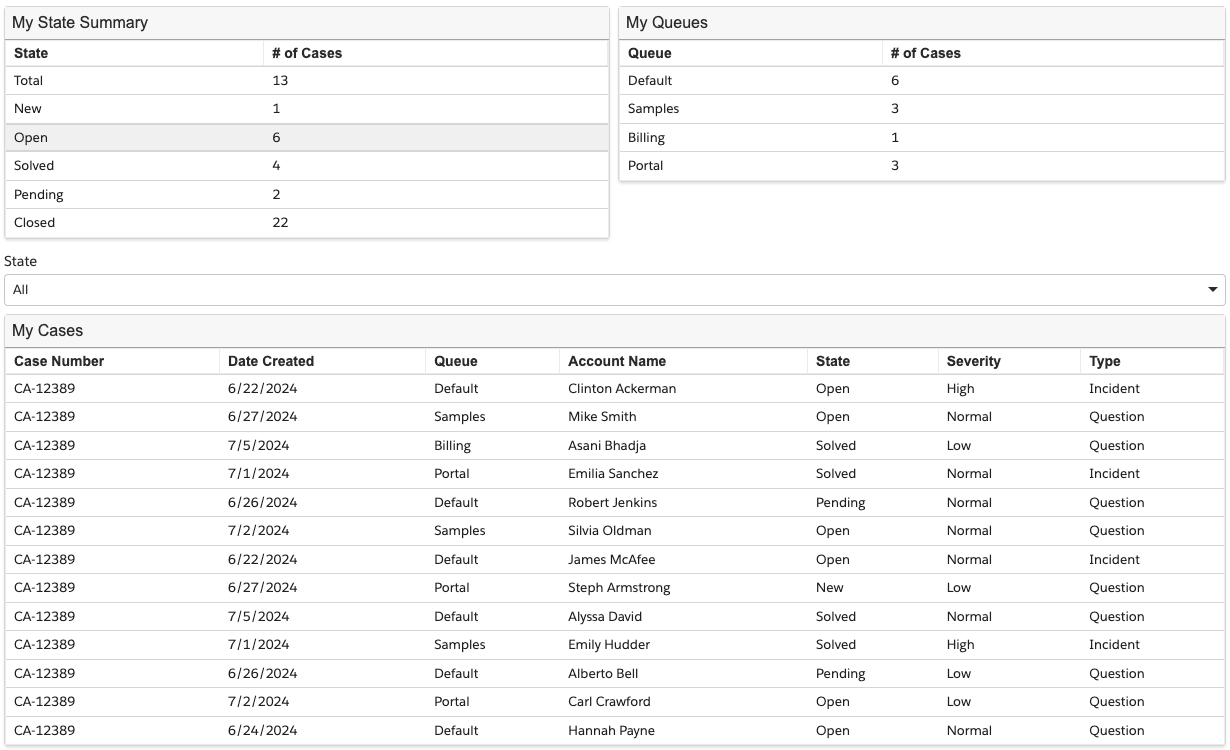Click the Pending row in State Summary

(x=306, y=195)
